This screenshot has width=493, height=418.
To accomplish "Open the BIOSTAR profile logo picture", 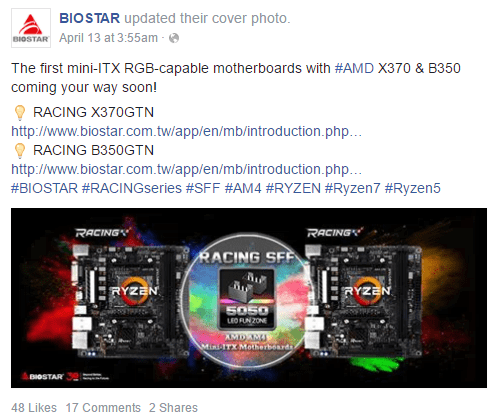I will coord(31,28).
